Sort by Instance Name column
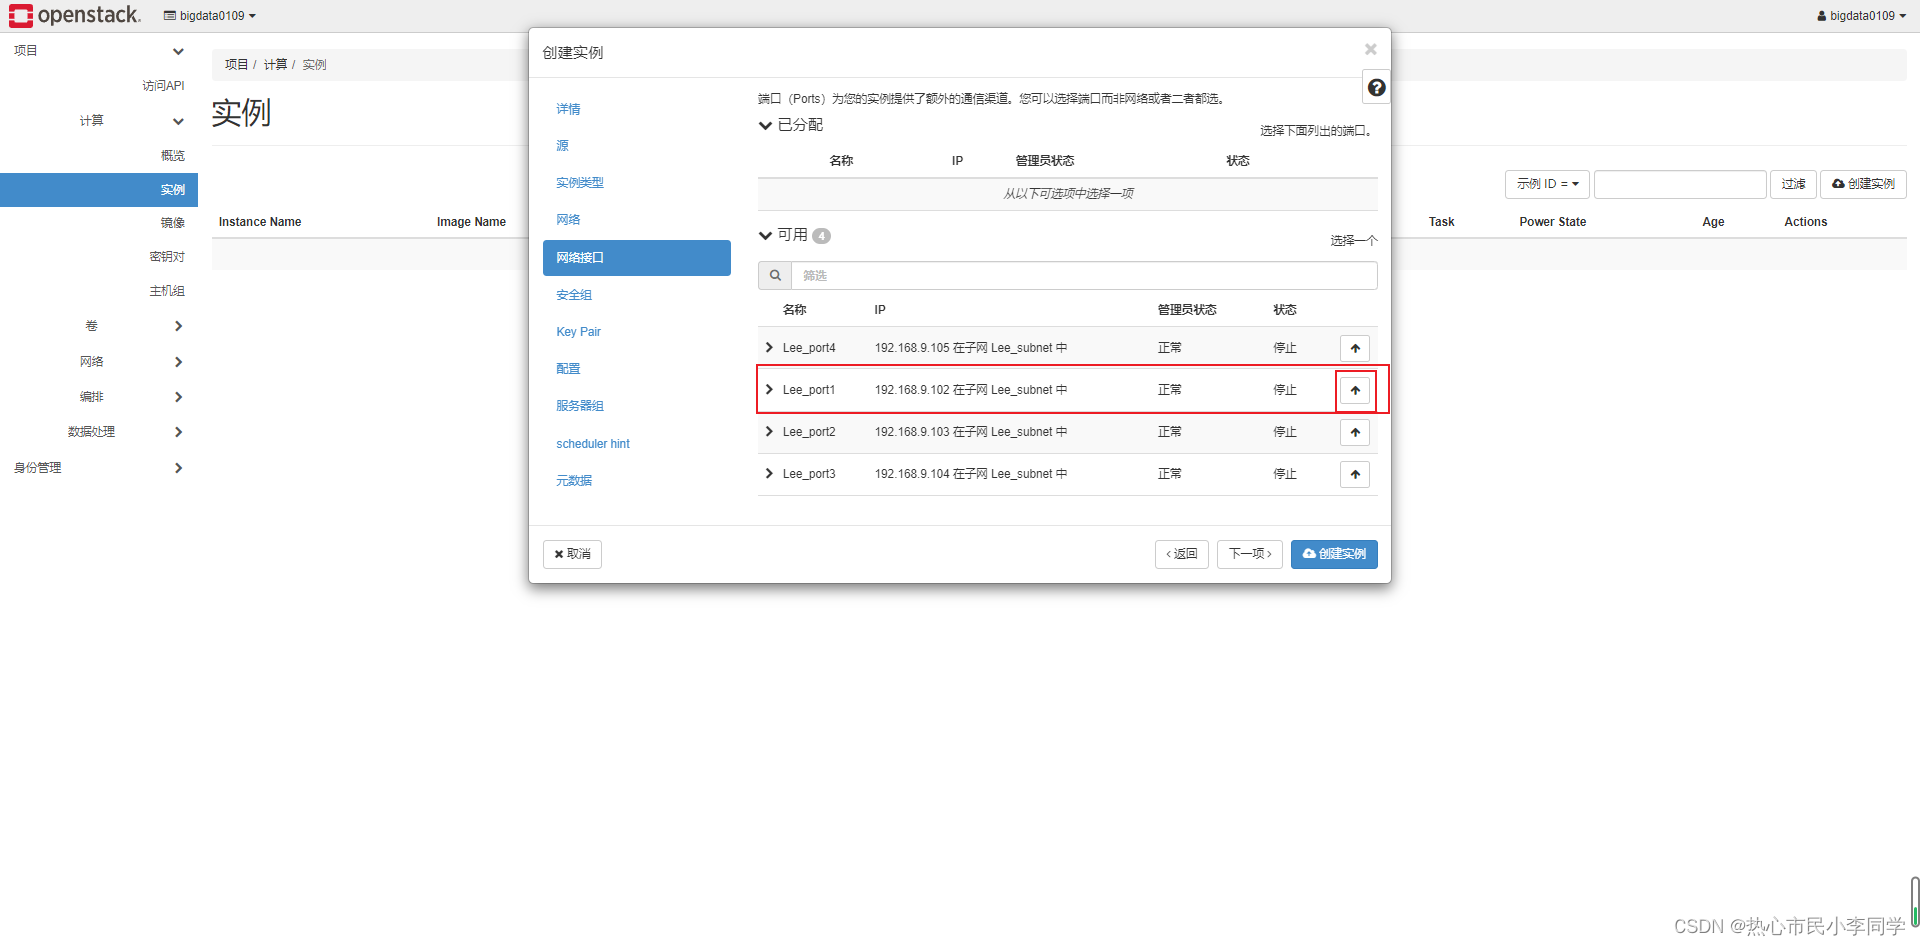1920x946 pixels. [260, 222]
